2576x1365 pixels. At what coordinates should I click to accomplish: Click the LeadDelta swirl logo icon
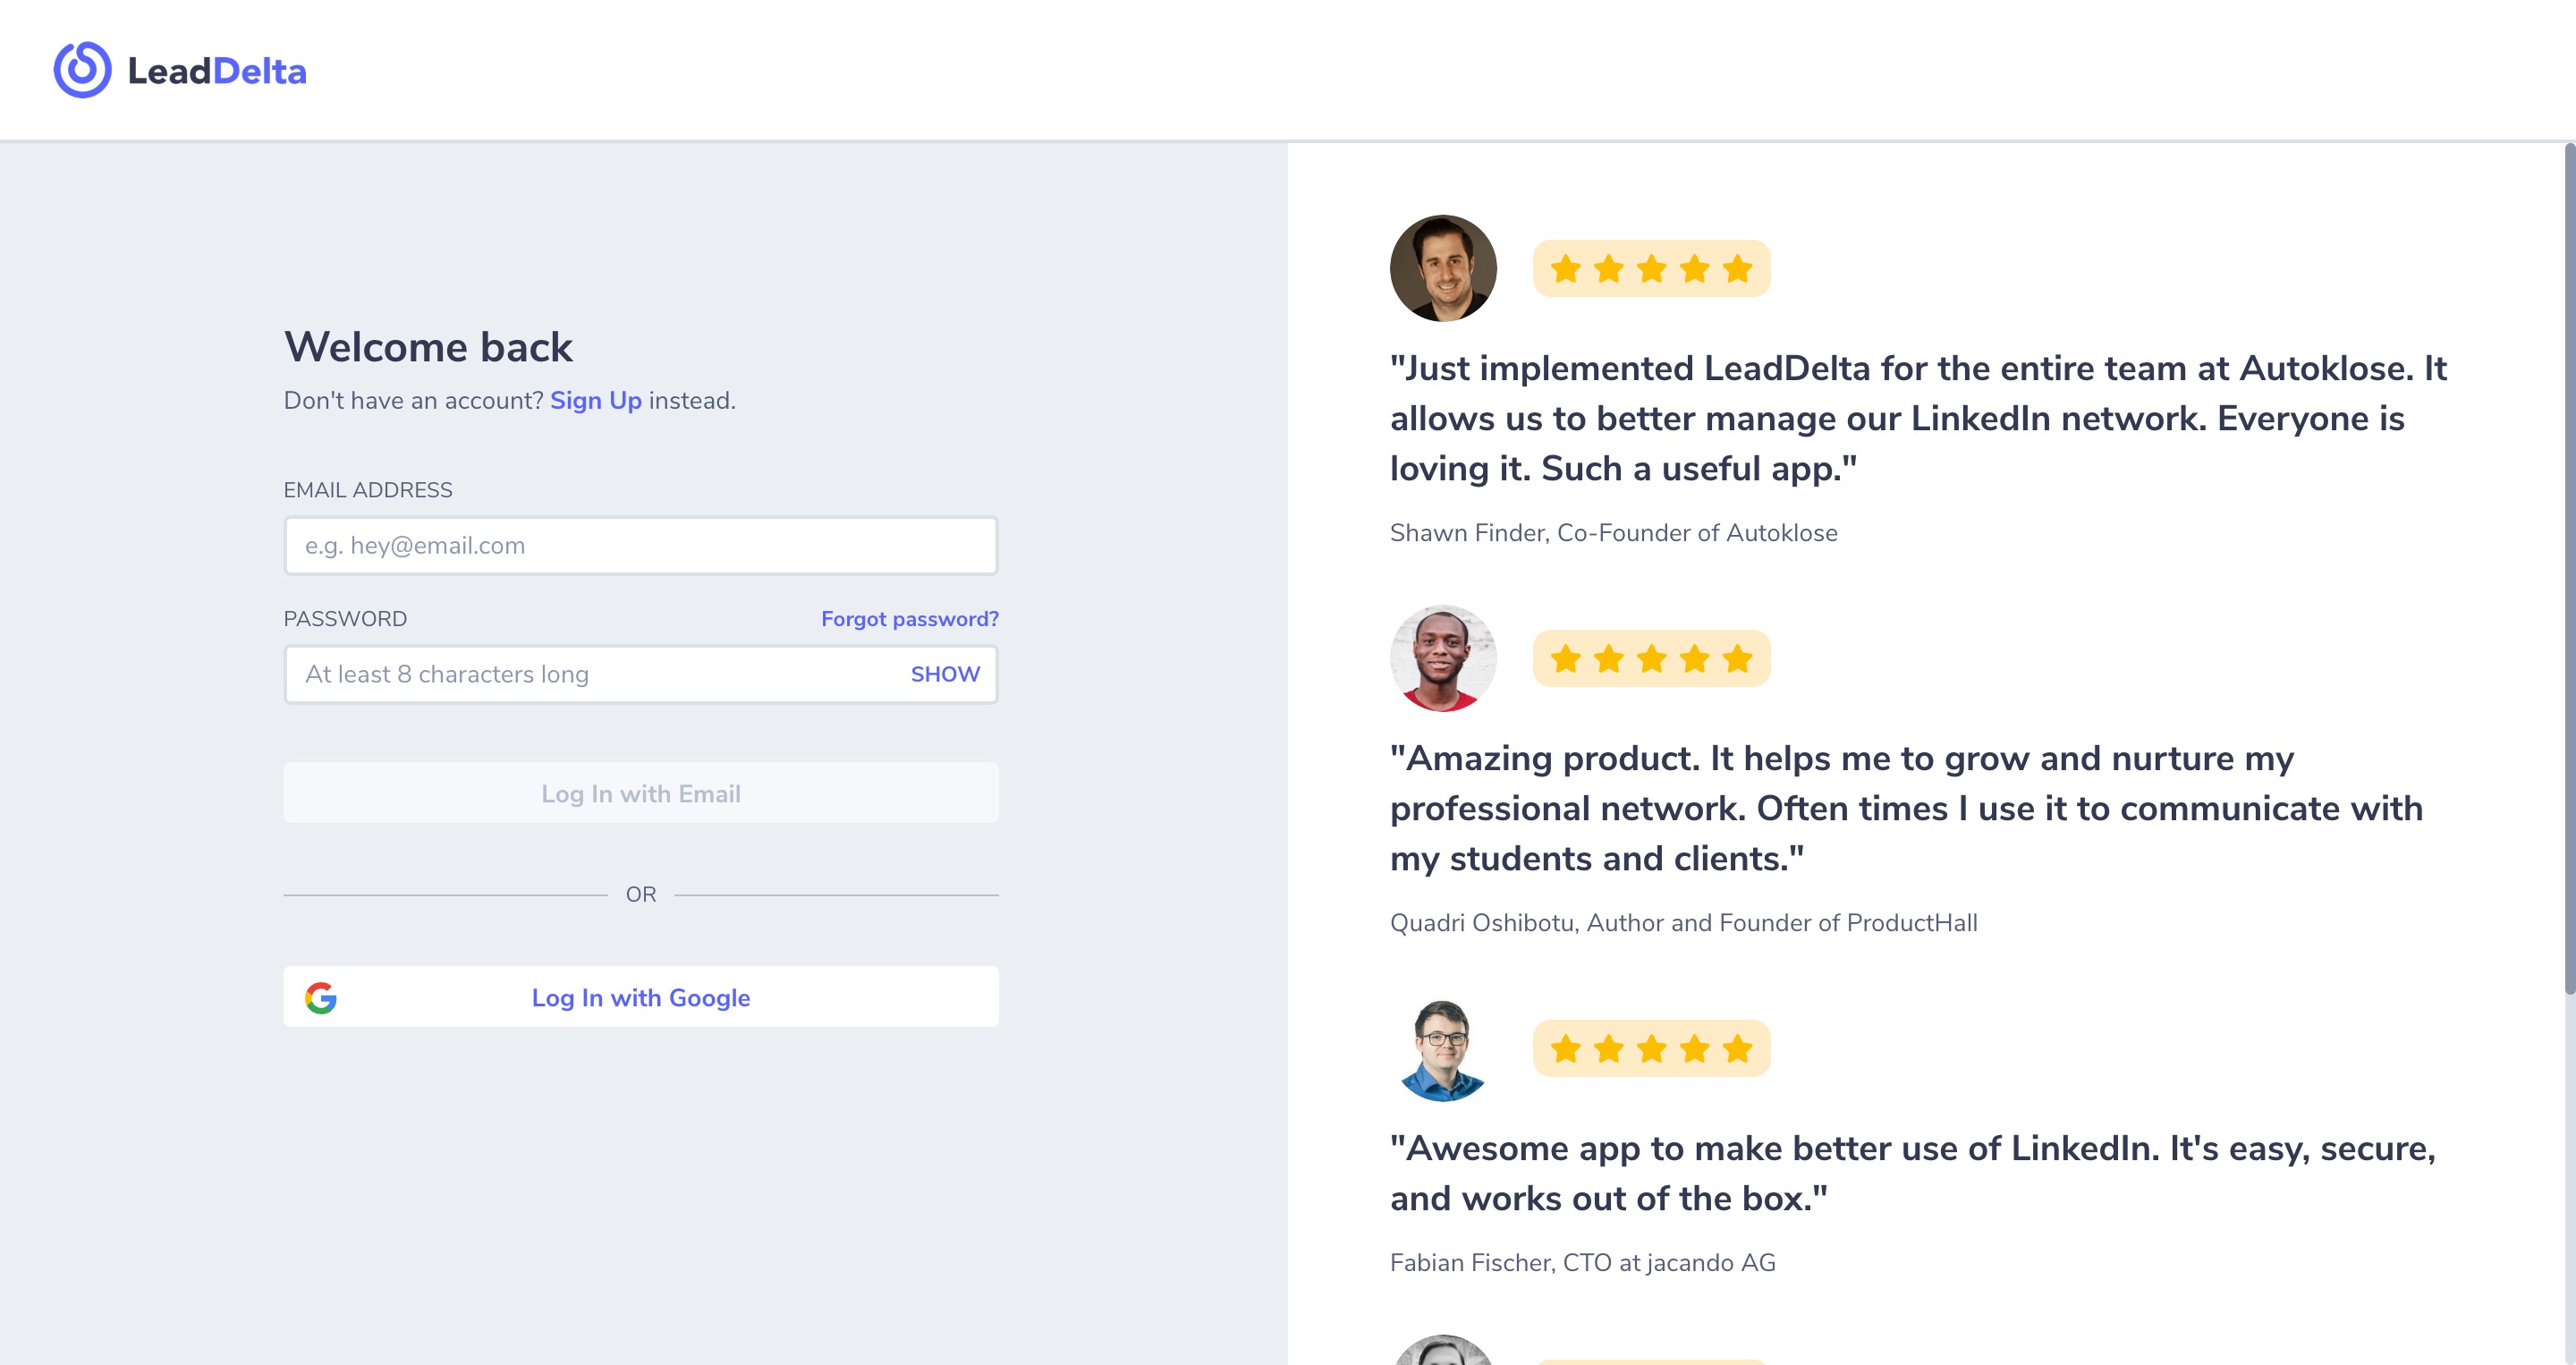coord(82,70)
